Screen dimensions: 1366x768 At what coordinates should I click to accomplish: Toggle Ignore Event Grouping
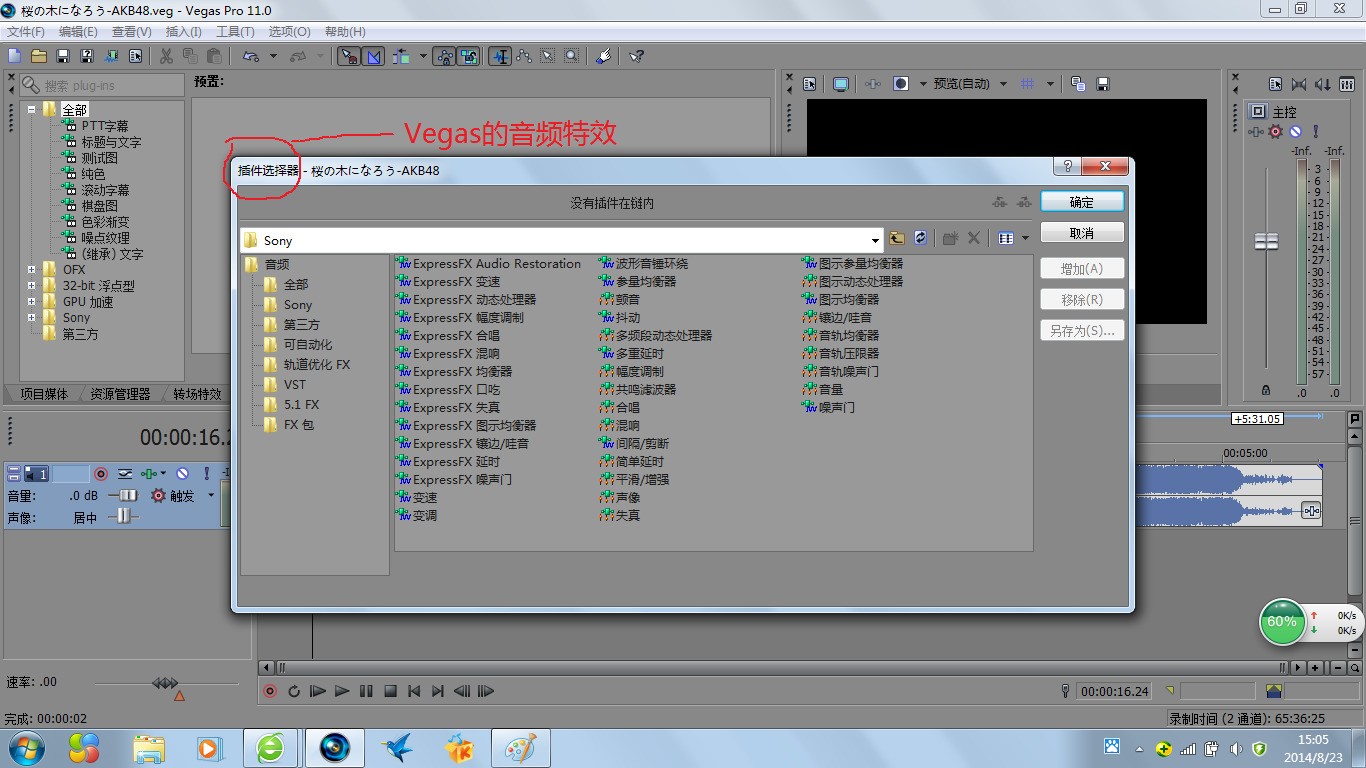[469, 56]
